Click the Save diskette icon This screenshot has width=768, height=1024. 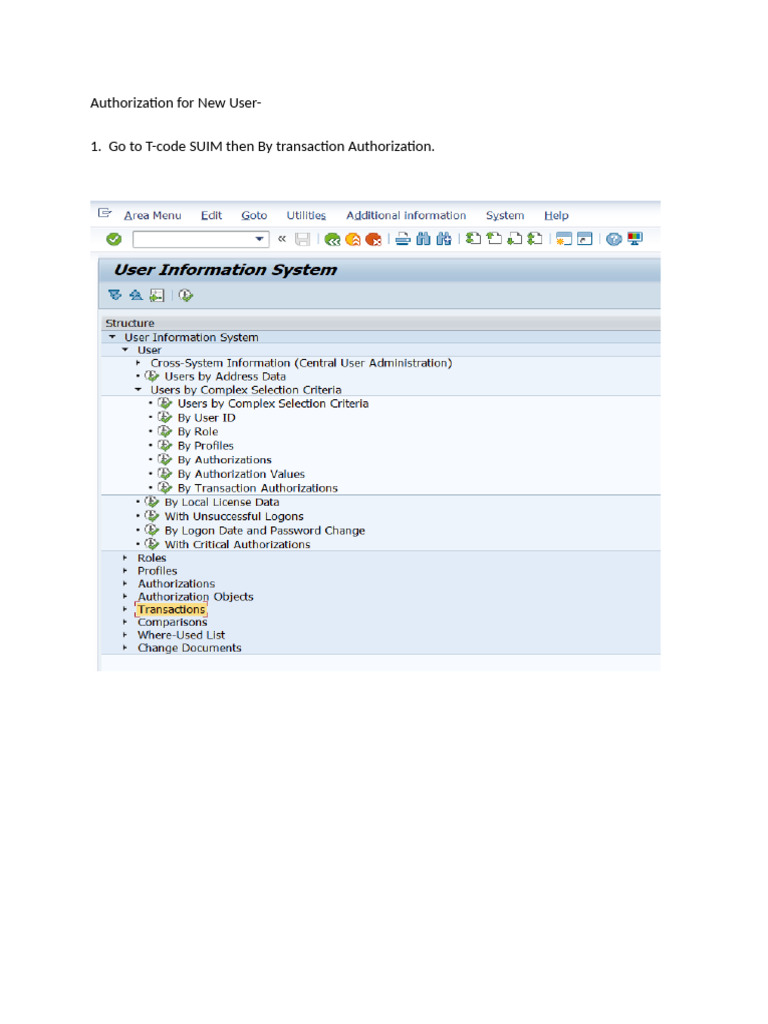302,240
